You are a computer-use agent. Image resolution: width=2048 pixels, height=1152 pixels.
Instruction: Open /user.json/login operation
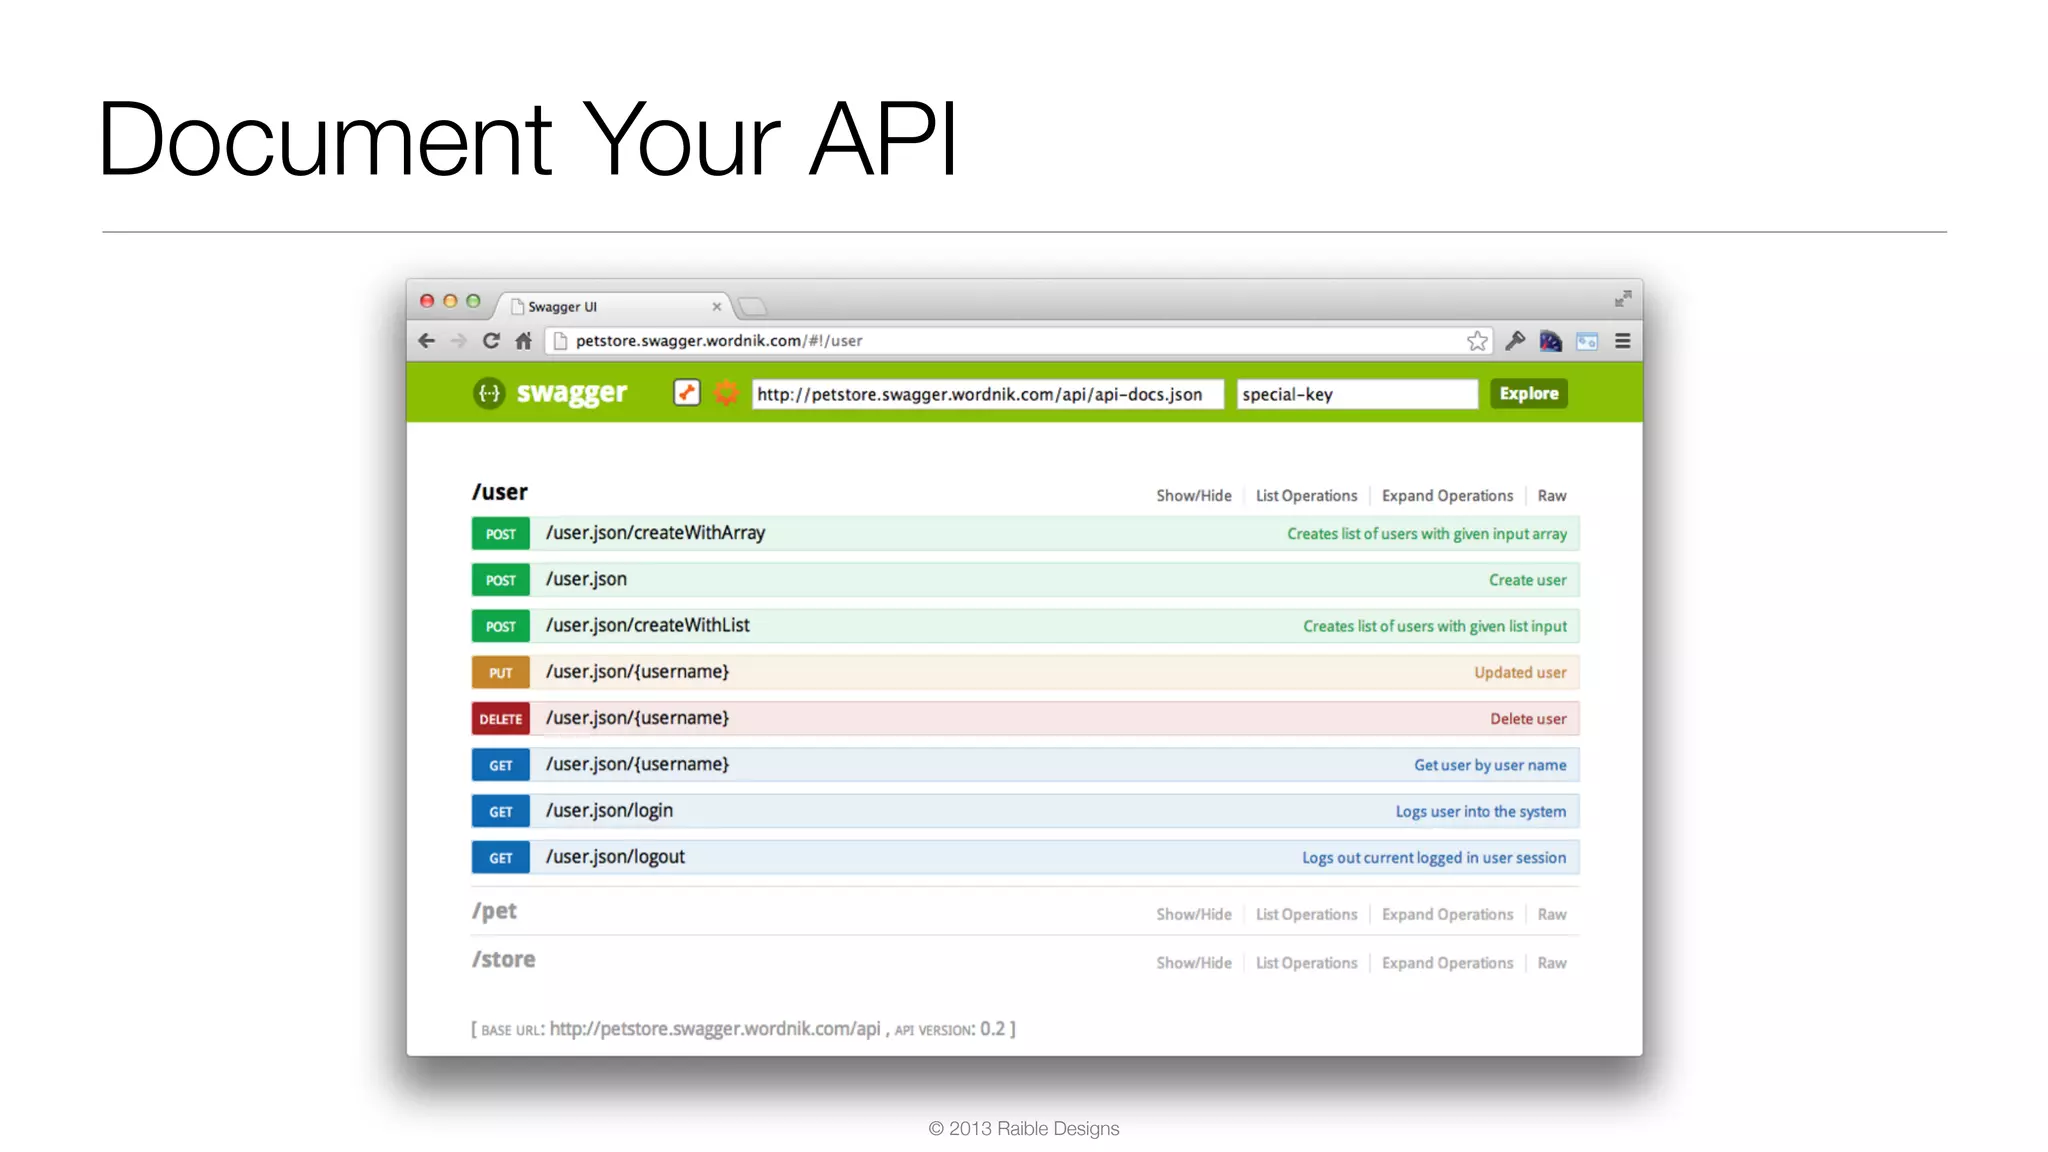click(x=609, y=811)
